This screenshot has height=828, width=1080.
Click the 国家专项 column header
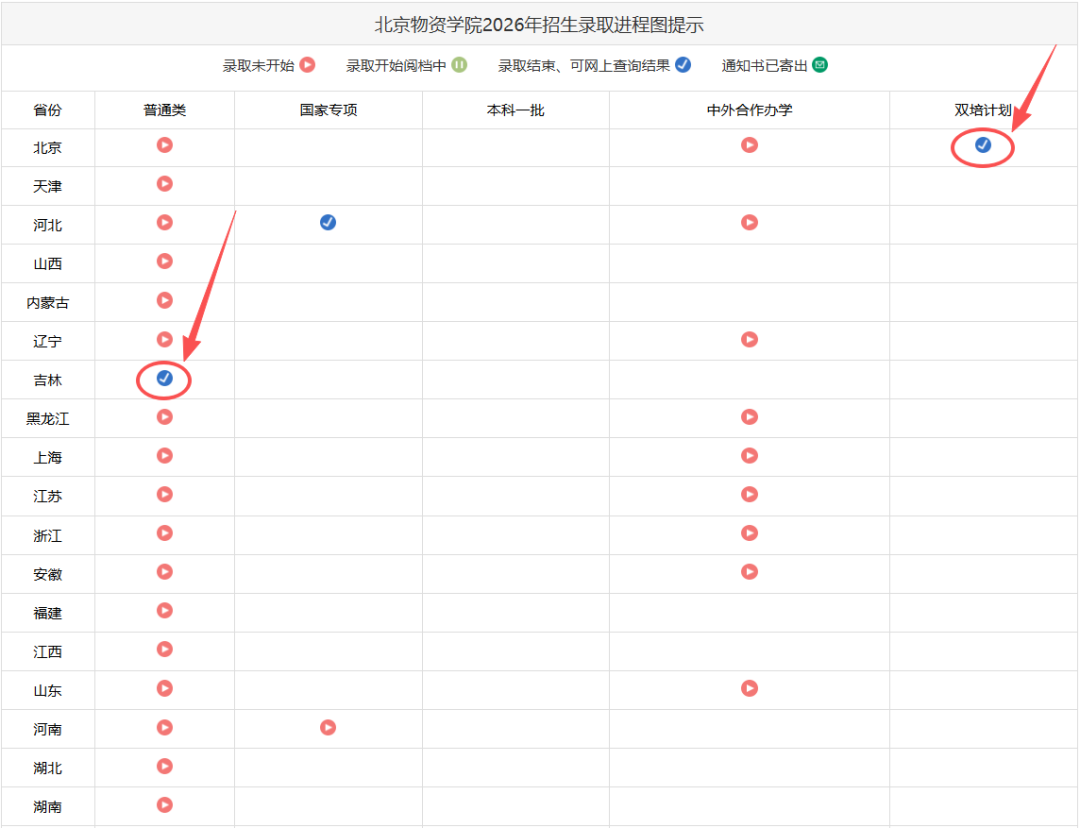click(x=329, y=110)
